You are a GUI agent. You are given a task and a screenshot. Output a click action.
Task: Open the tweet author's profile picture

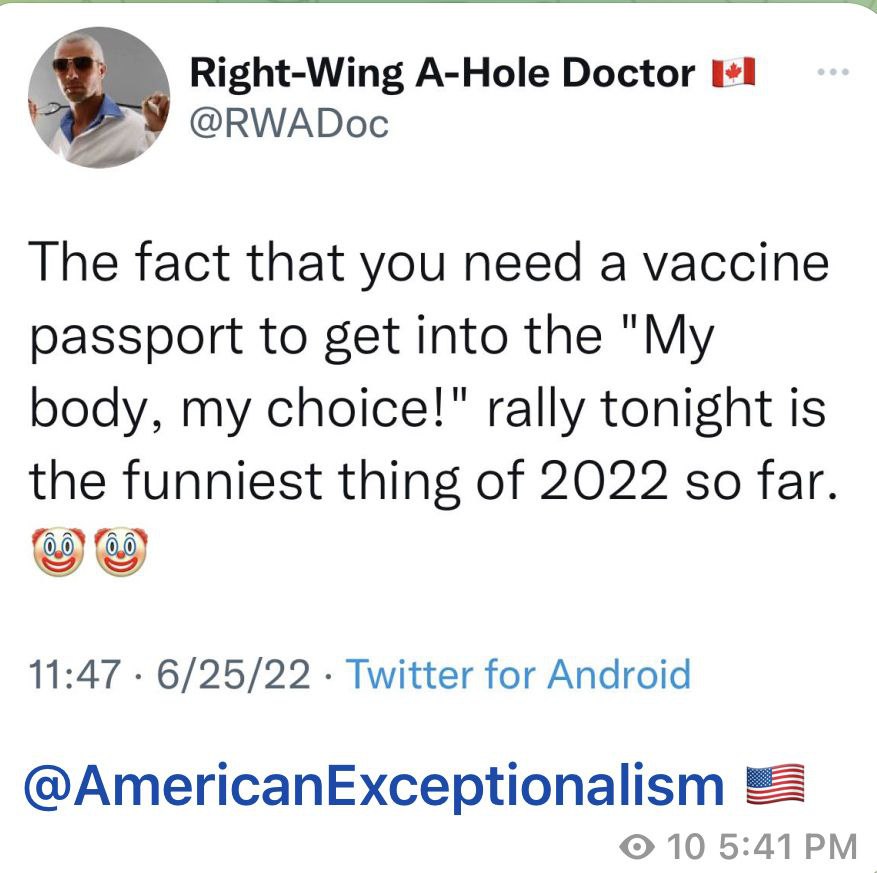(98, 97)
